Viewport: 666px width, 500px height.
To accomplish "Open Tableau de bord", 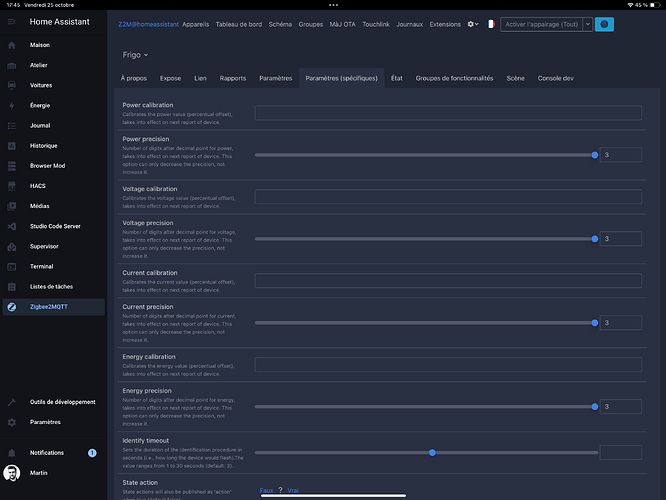I will [239, 24].
